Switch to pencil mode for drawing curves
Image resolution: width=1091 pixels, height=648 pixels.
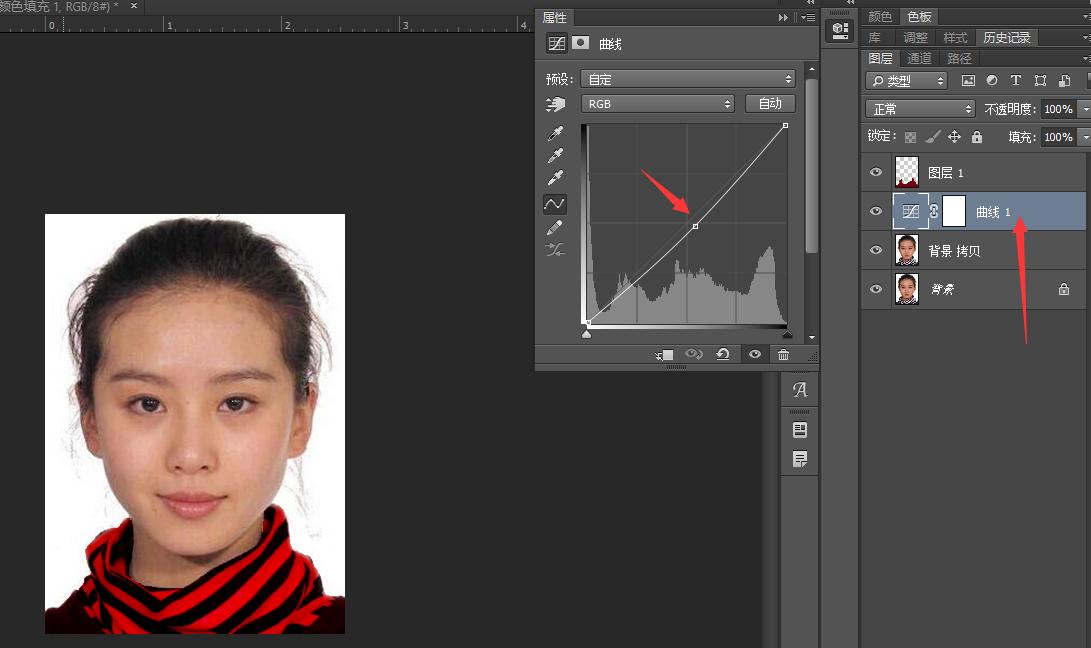click(555, 225)
